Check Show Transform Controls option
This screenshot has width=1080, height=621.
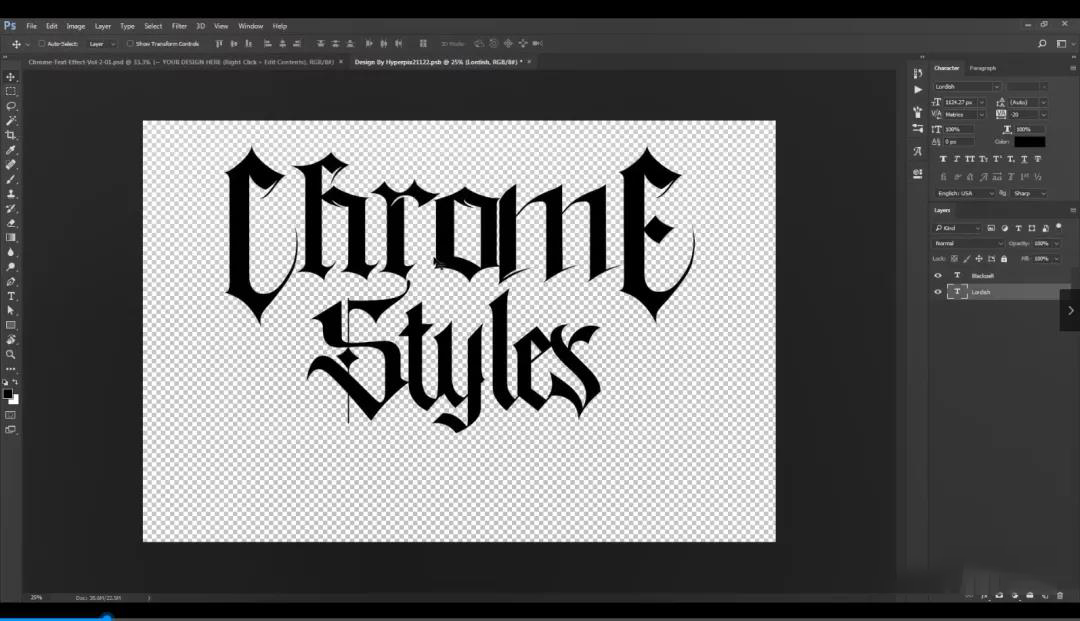click(x=130, y=44)
